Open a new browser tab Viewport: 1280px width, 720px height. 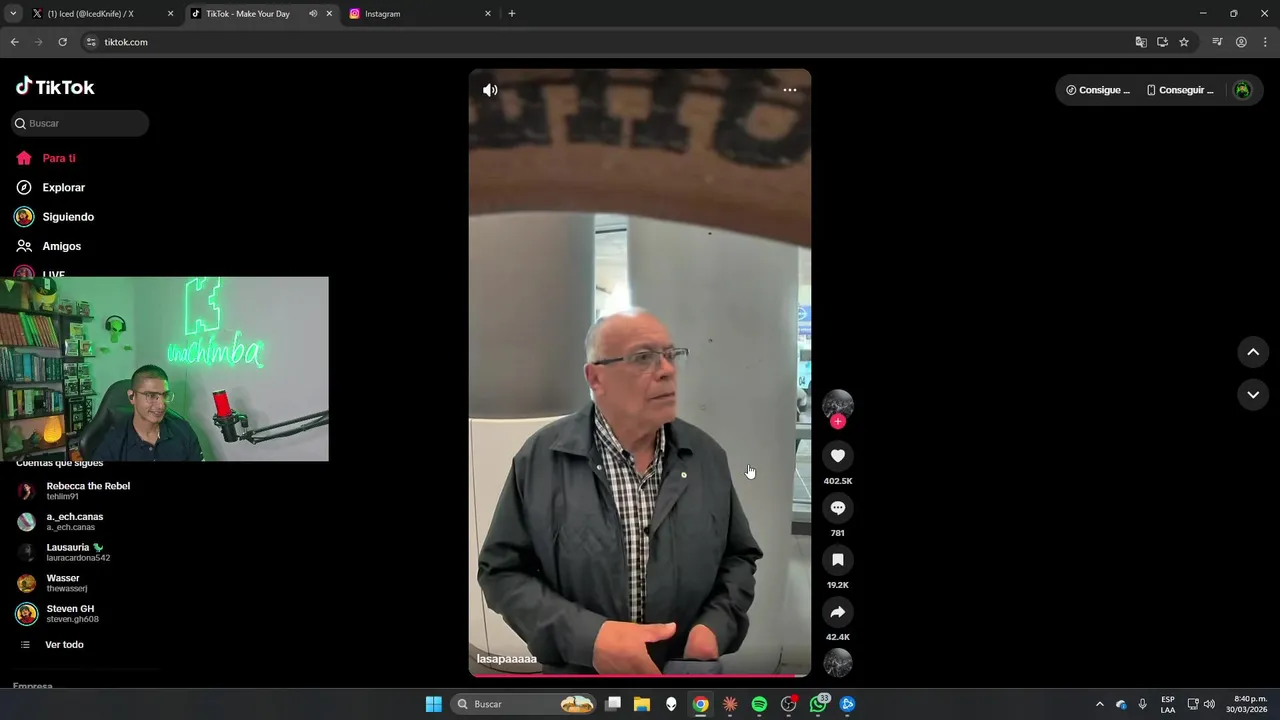click(512, 14)
